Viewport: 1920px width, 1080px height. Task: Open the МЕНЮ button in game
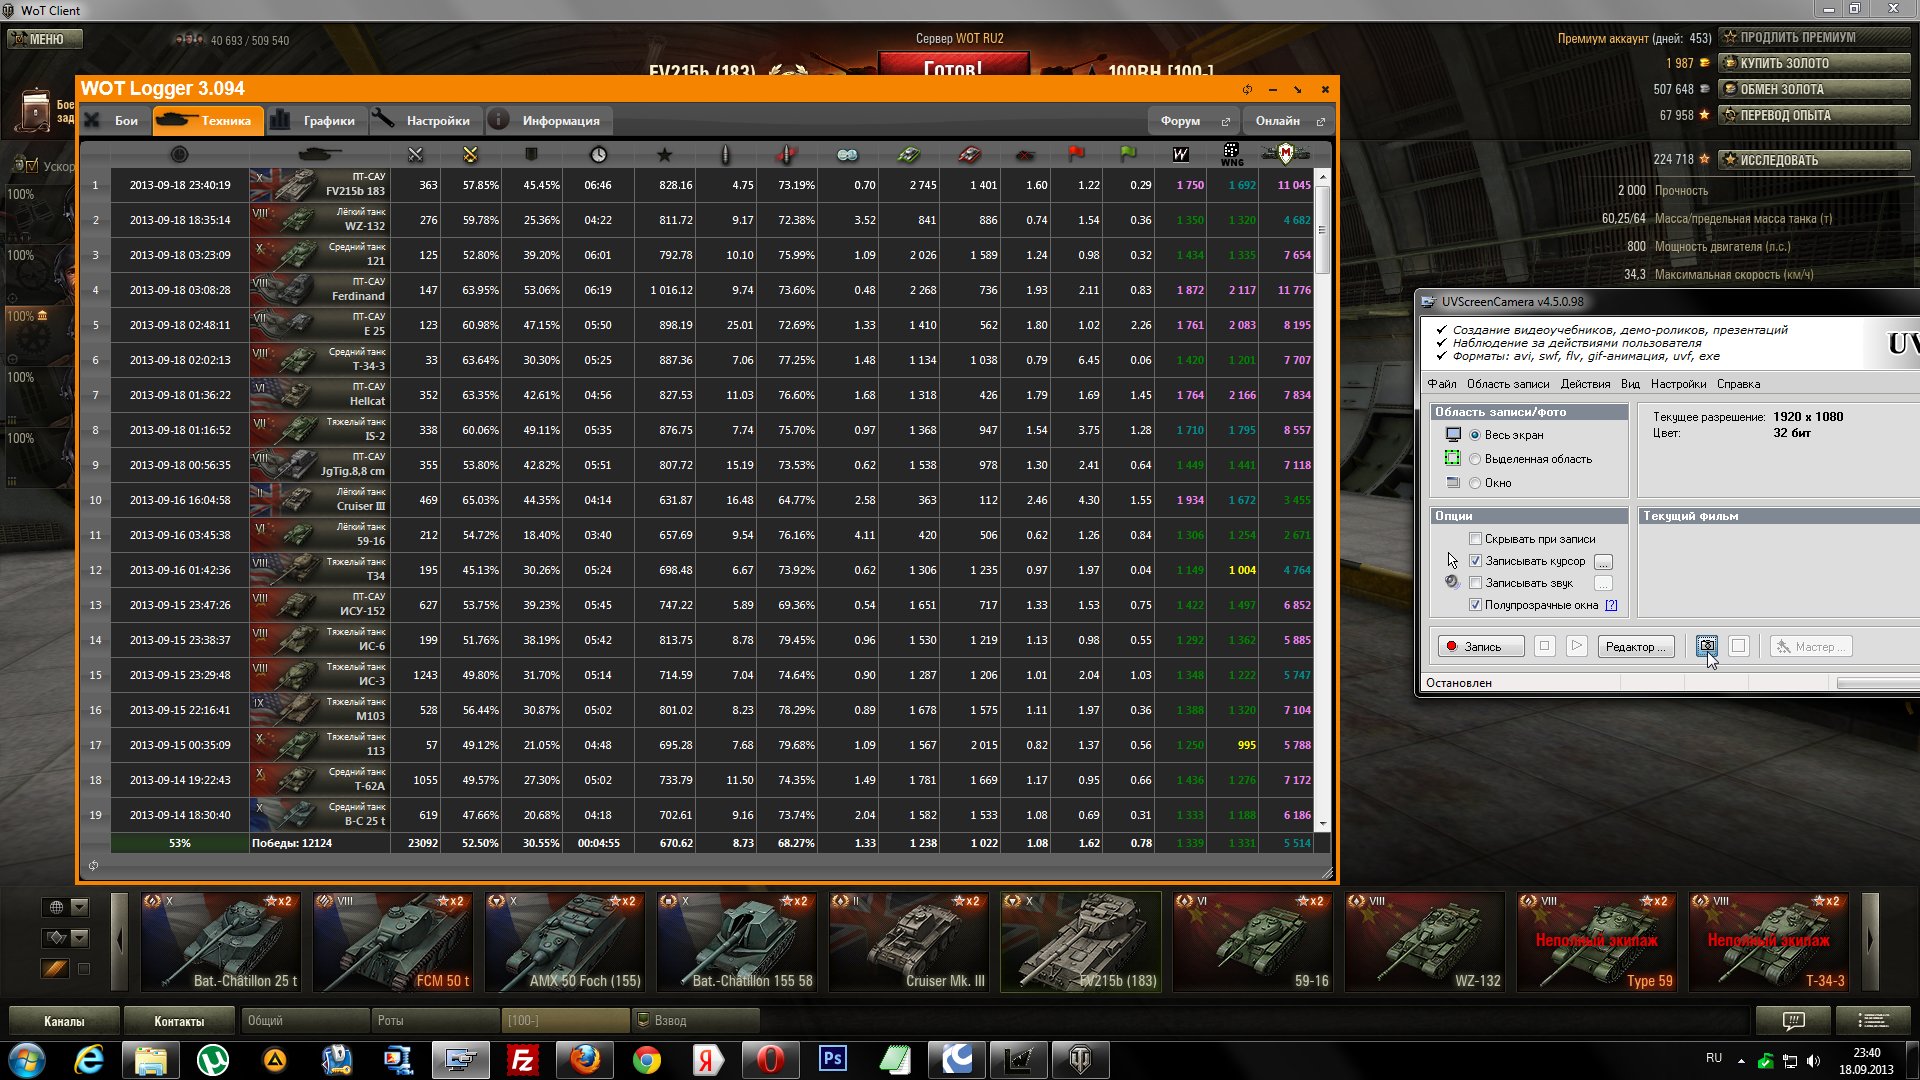tap(45, 39)
